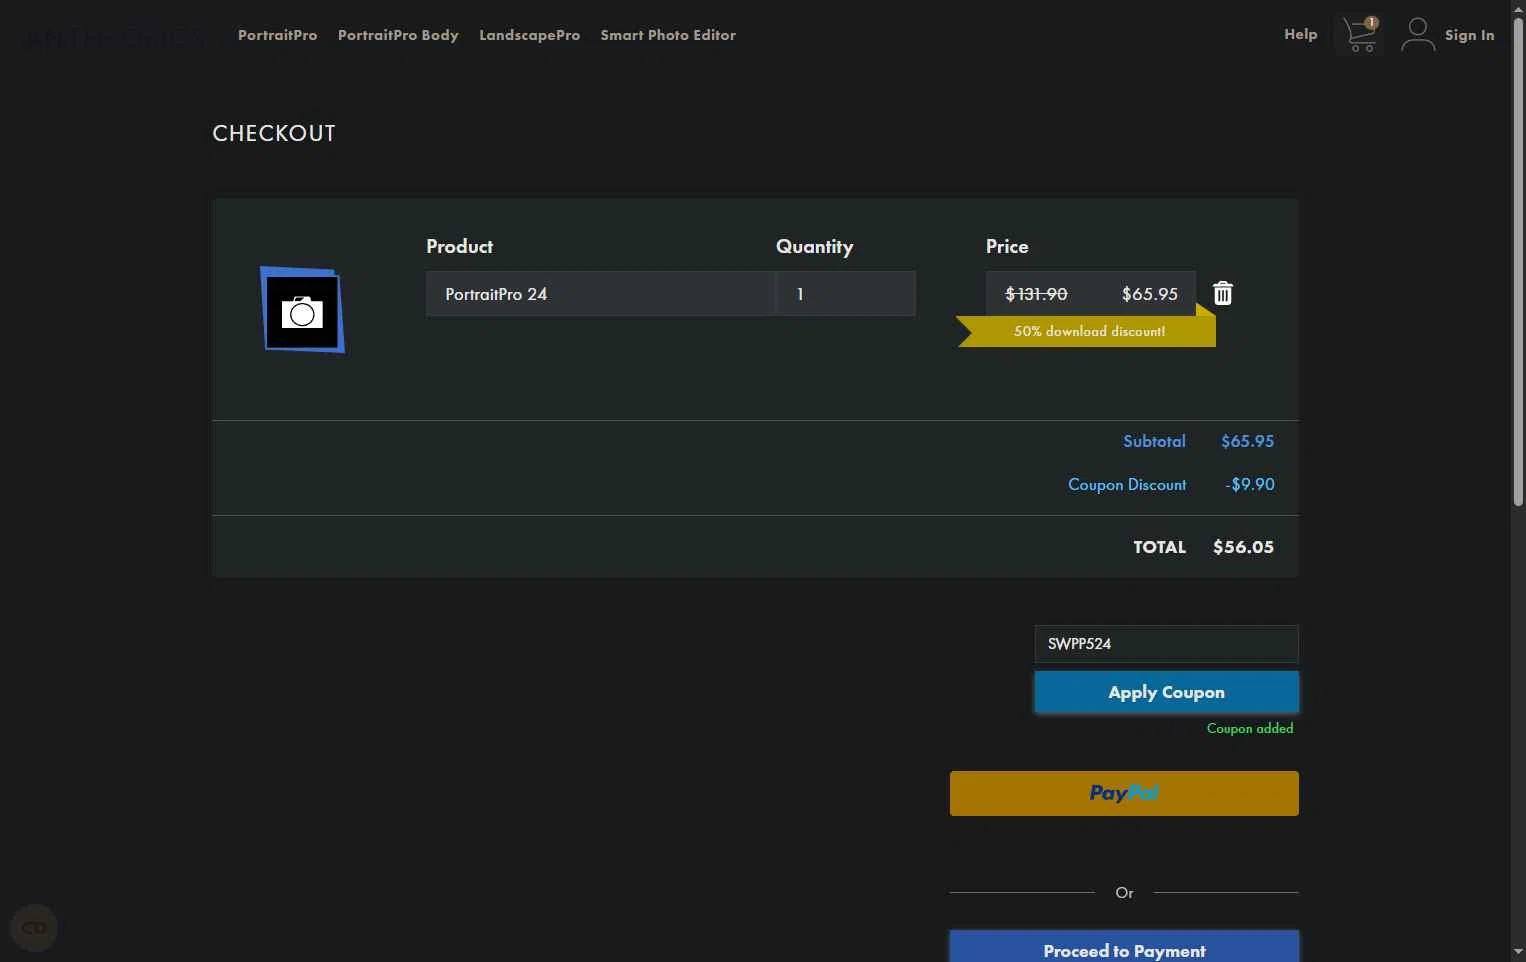Click the Apply Coupon button
Viewport: 1526px width, 962px height.
[x=1166, y=692]
